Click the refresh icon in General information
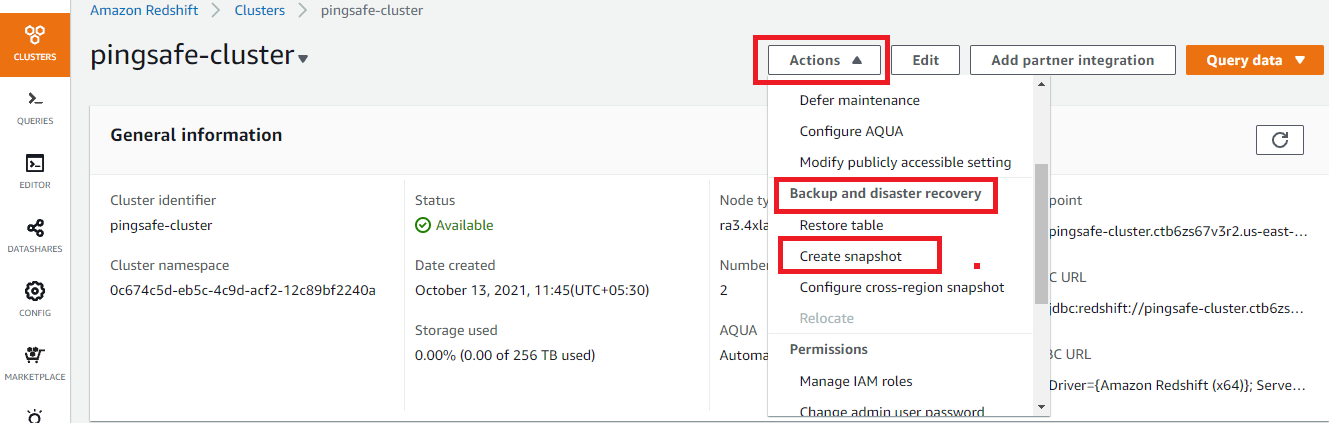 [x=1280, y=140]
